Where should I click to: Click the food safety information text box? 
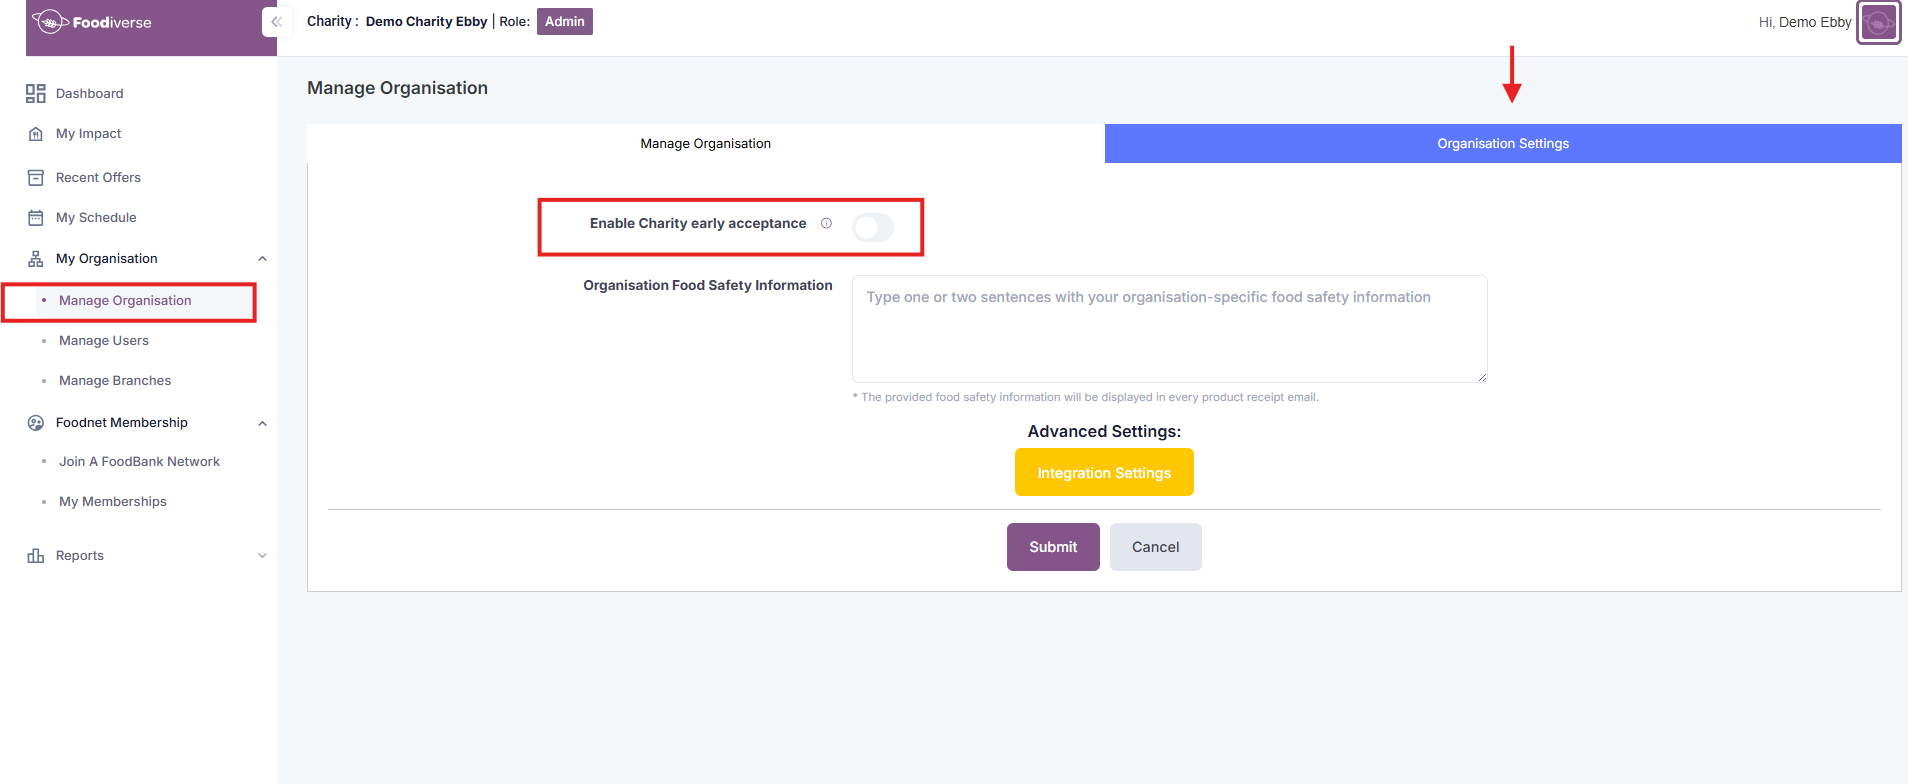coord(1168,329)
